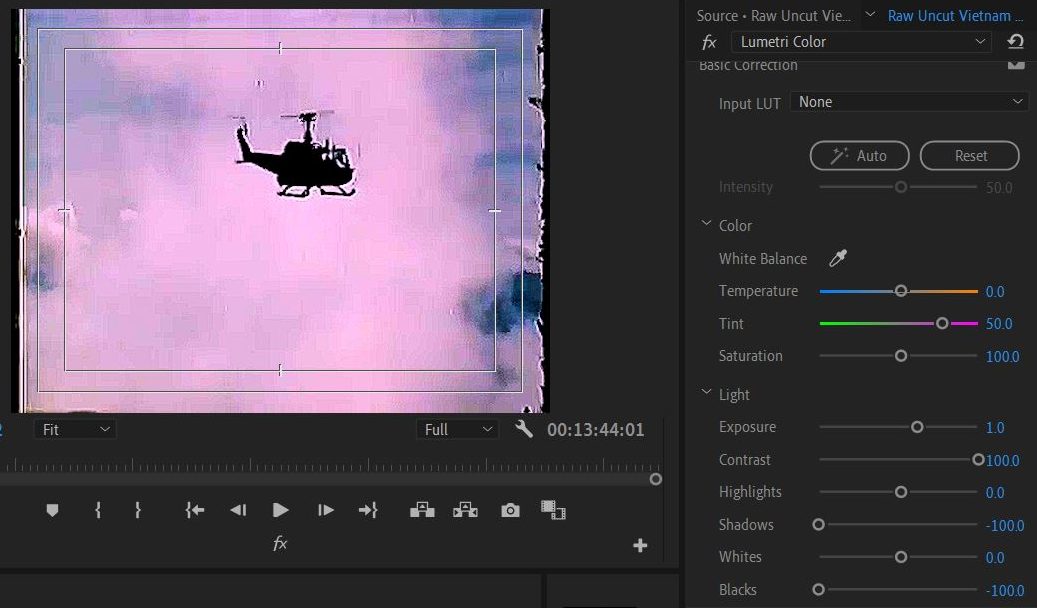The width and height of the screenshot is (1037, 608).
Task: Click the Saturation value 100.0
Action: tap(1003, 357)
